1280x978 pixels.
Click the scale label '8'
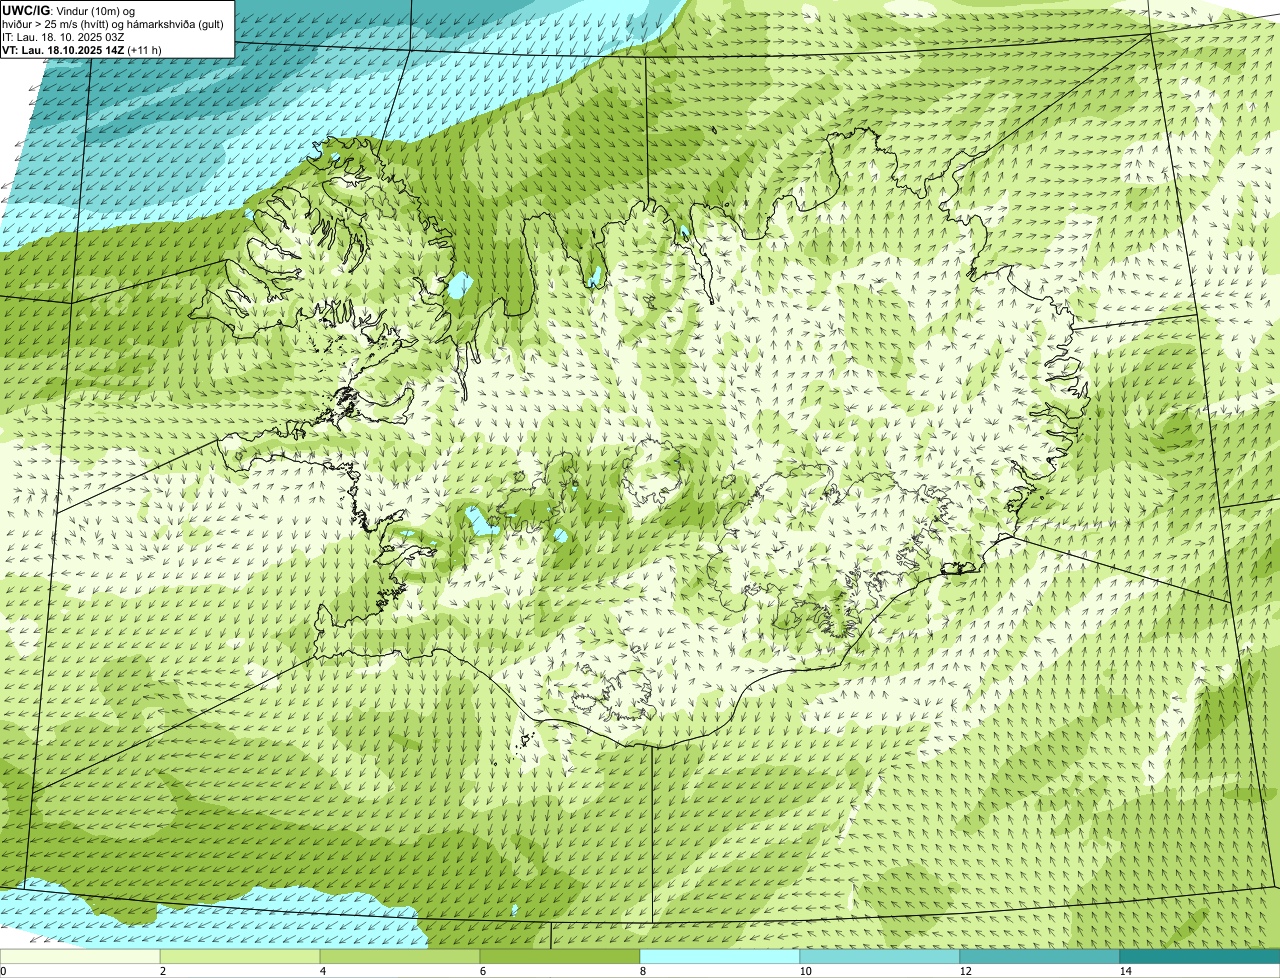pyautogui.click(x=643, y=971)
